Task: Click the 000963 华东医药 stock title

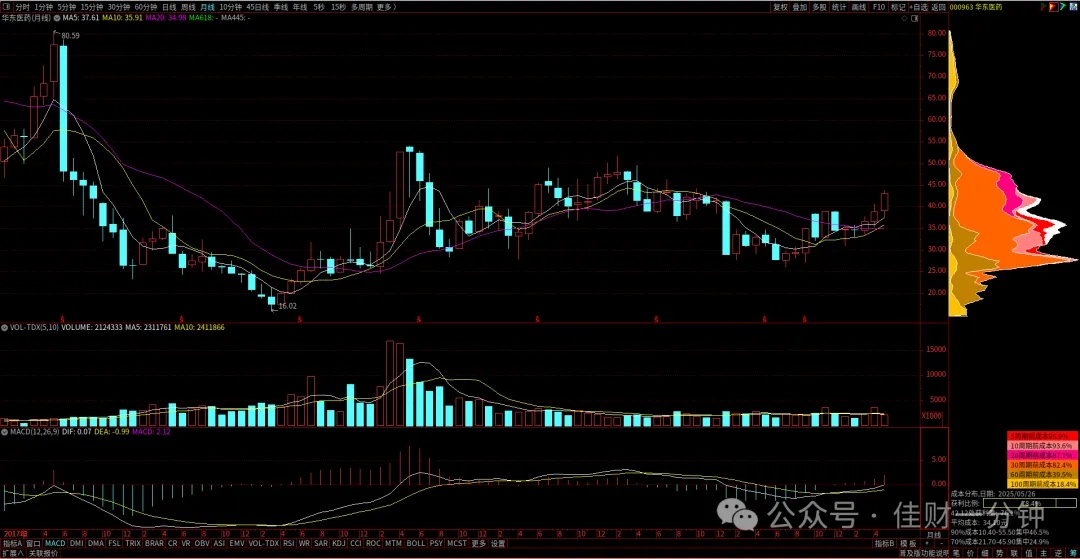Action: pyautogui.click(x=976, y=8)
